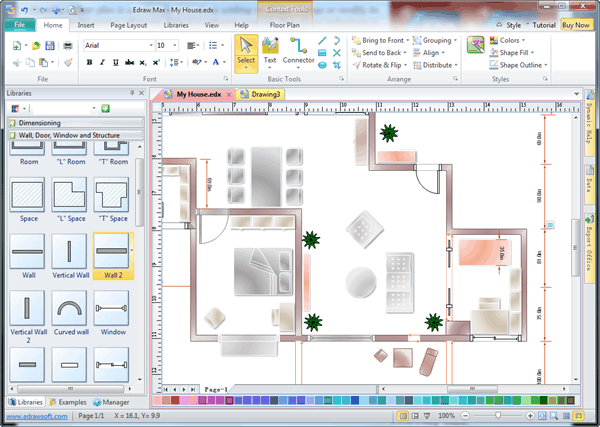Toggle Bold text formatting
600x427 pixels.
point(89,62)
